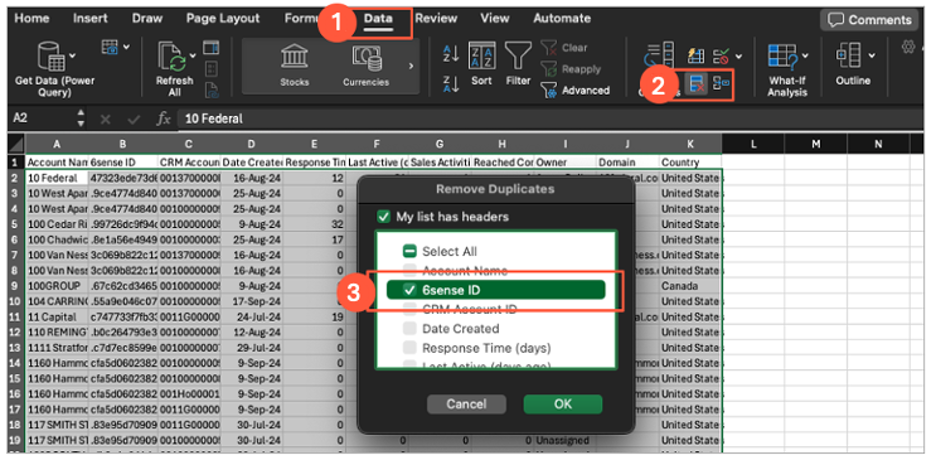Switch to the Insert tab

click(90, 18)
